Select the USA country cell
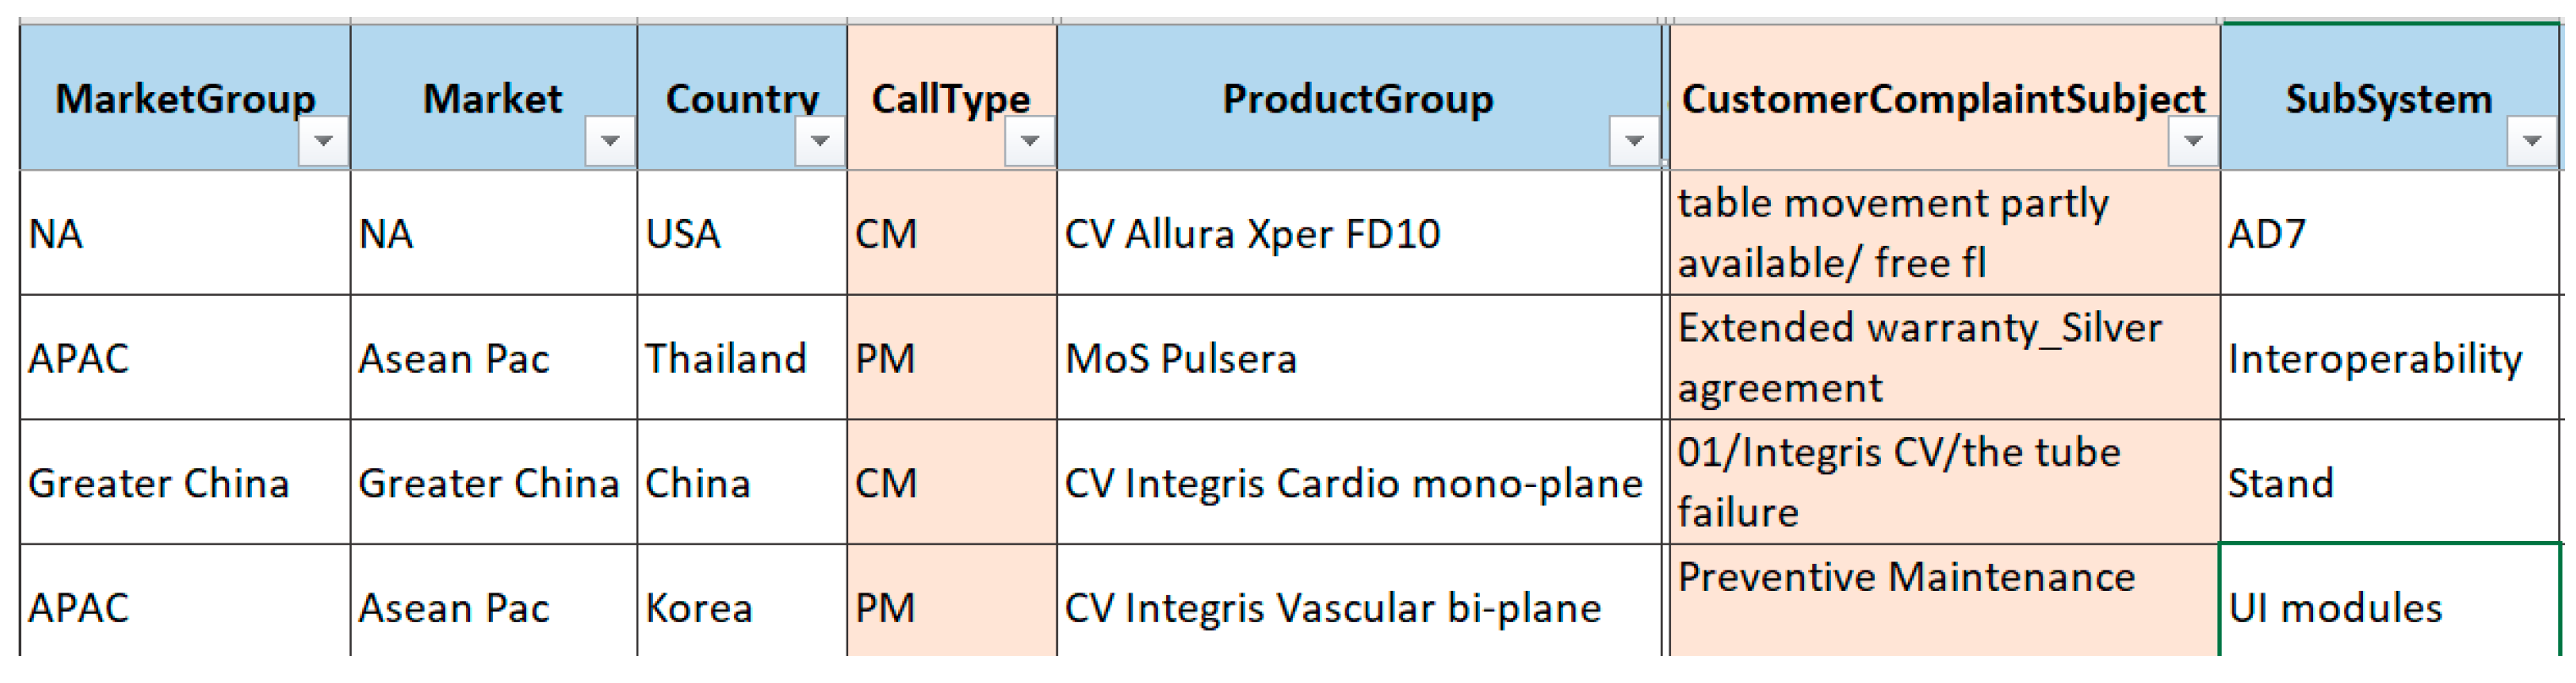 (683, 234)
